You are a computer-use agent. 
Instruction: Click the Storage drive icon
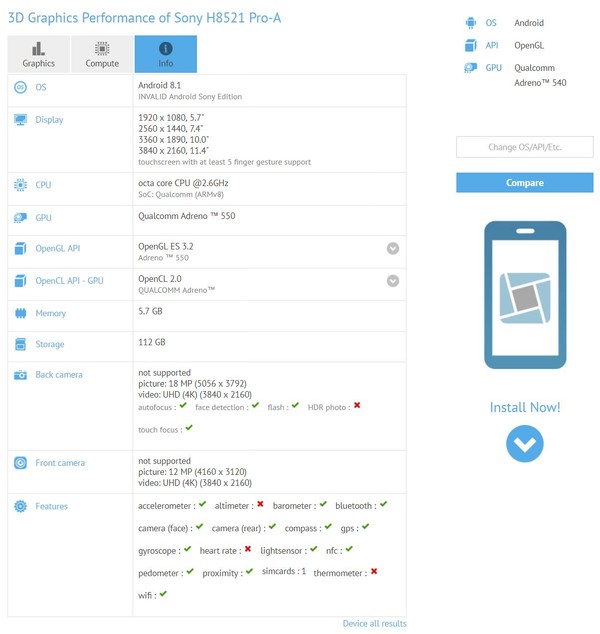tap(20, 344)
